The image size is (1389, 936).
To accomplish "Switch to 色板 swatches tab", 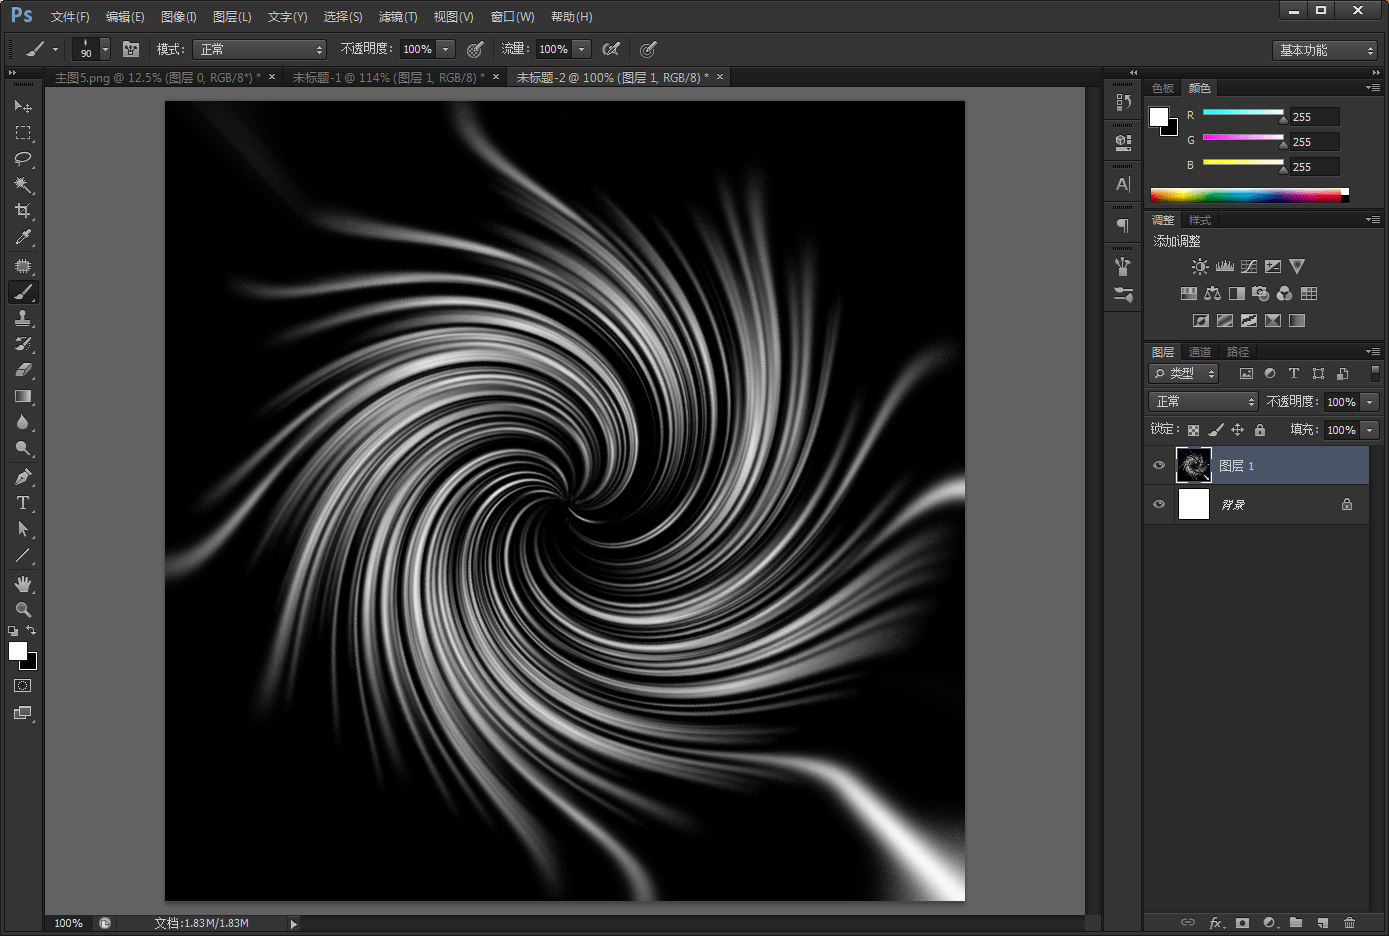I will tap(1163, 88).
